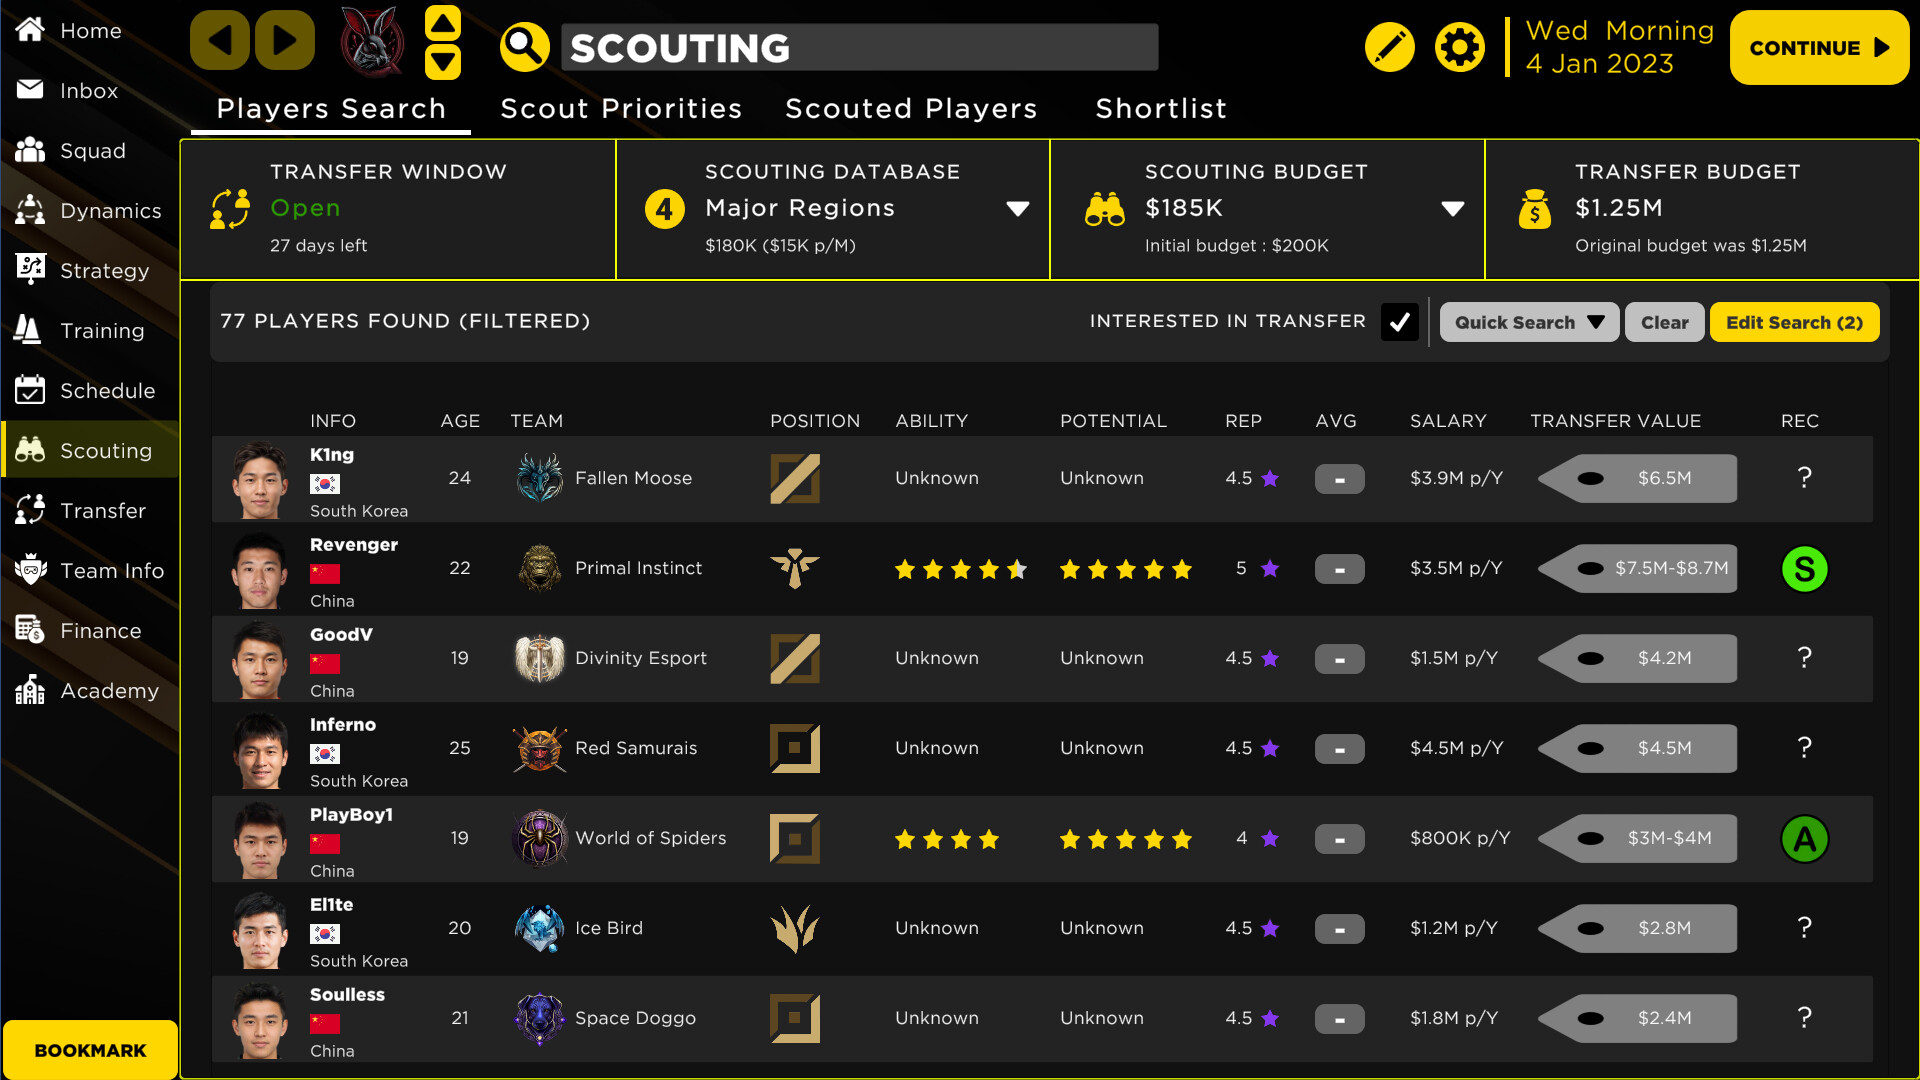Click the forward navigation arrow
This screenshot has width=1920, height=1080.
284,41
